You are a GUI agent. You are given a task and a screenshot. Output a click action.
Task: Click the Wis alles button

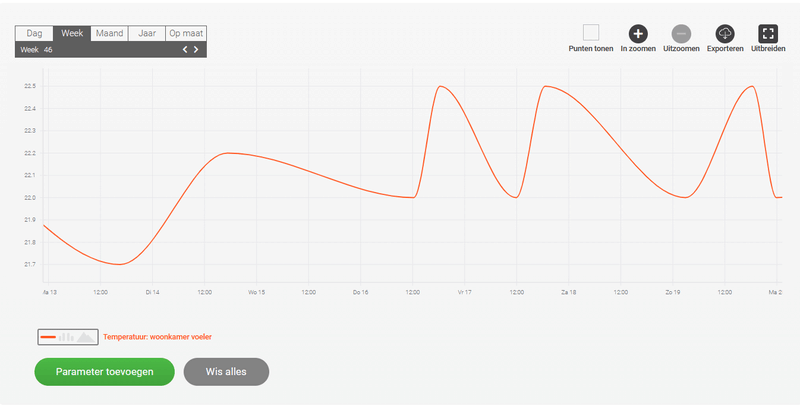[226, 372]
